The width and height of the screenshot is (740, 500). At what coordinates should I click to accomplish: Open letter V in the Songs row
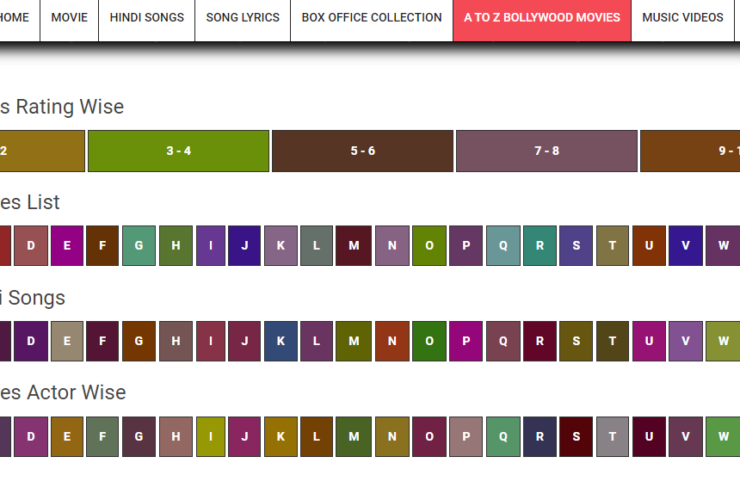click(x=685, y=341)
